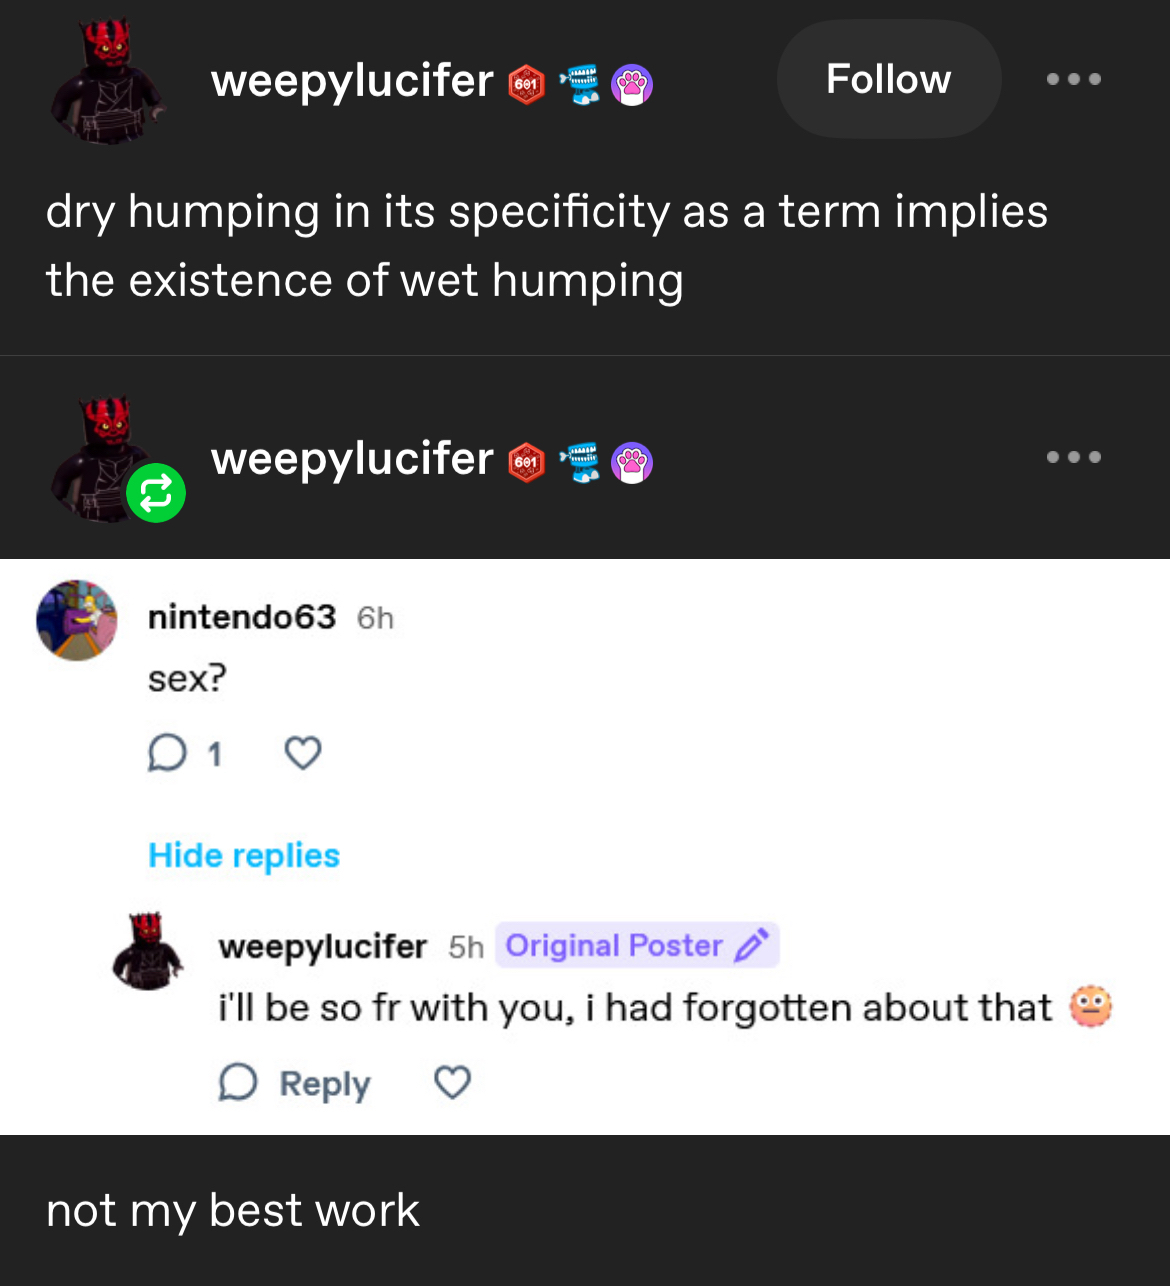Click weepylucifer's avatar on the top post

(x=107, y=81)
